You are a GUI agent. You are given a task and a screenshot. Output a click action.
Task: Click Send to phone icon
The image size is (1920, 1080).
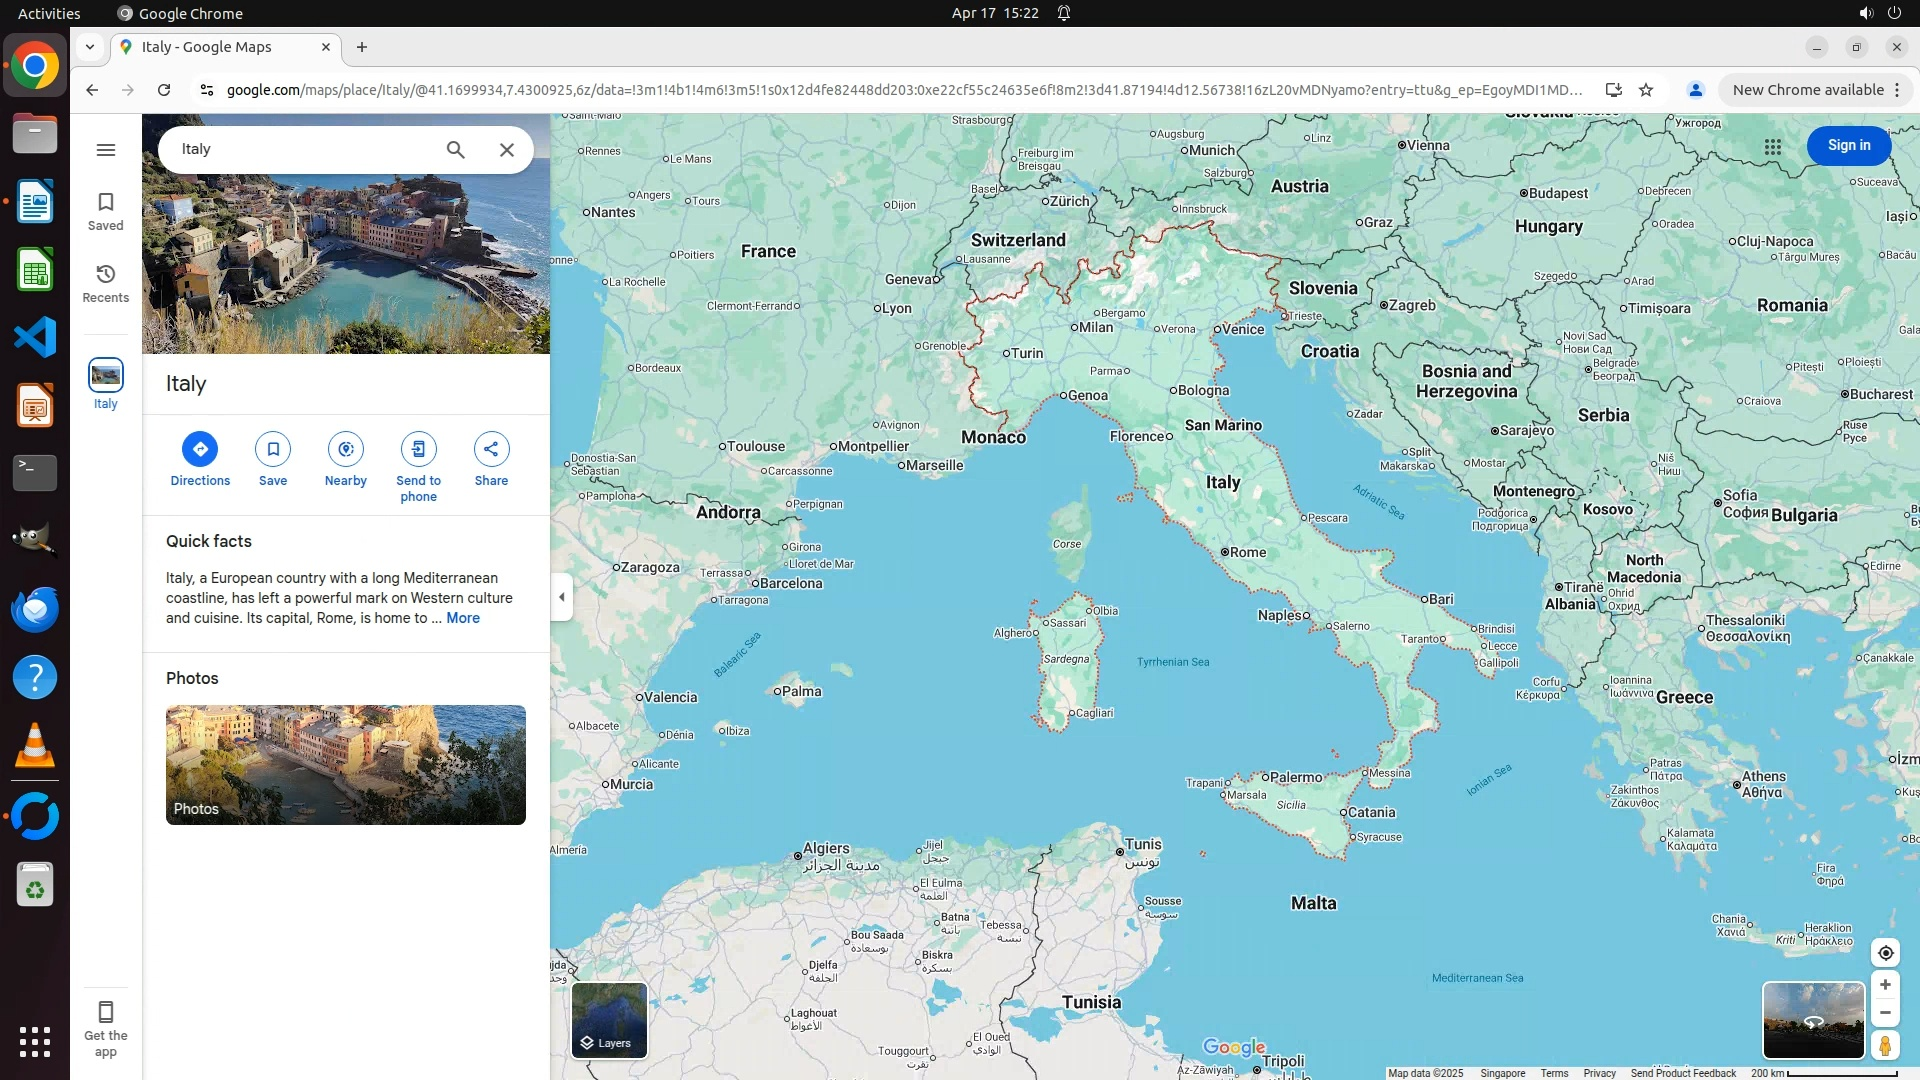(x=418, y=449)
